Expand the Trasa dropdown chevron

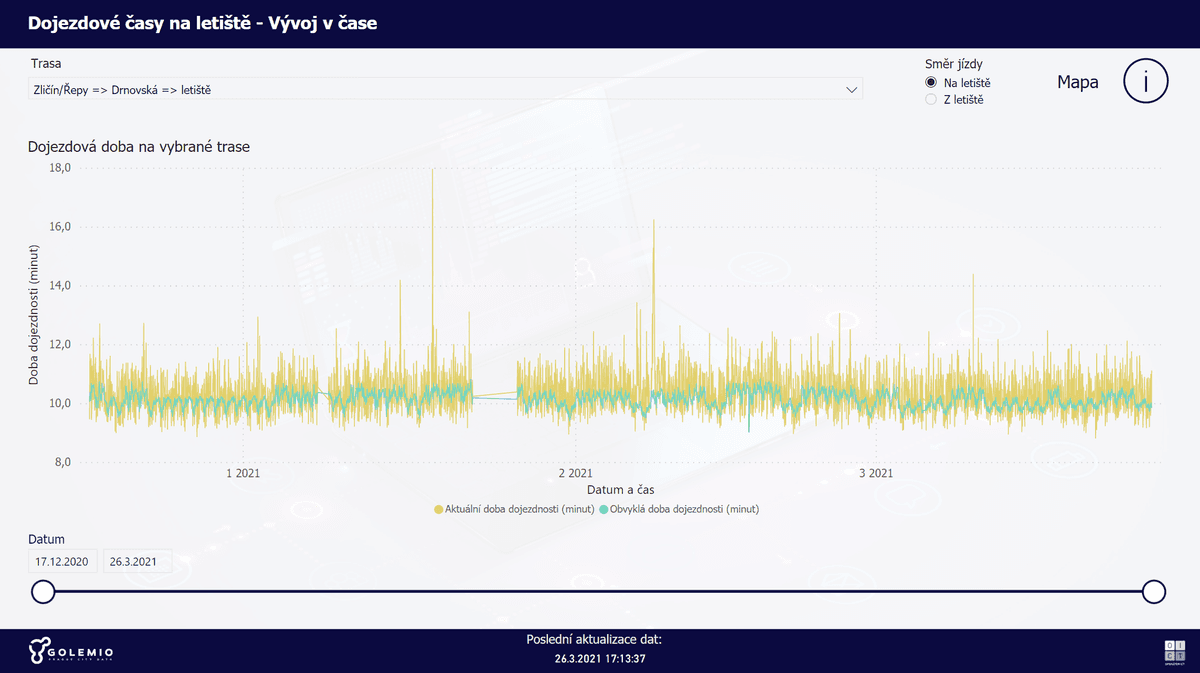coord(852,89)
